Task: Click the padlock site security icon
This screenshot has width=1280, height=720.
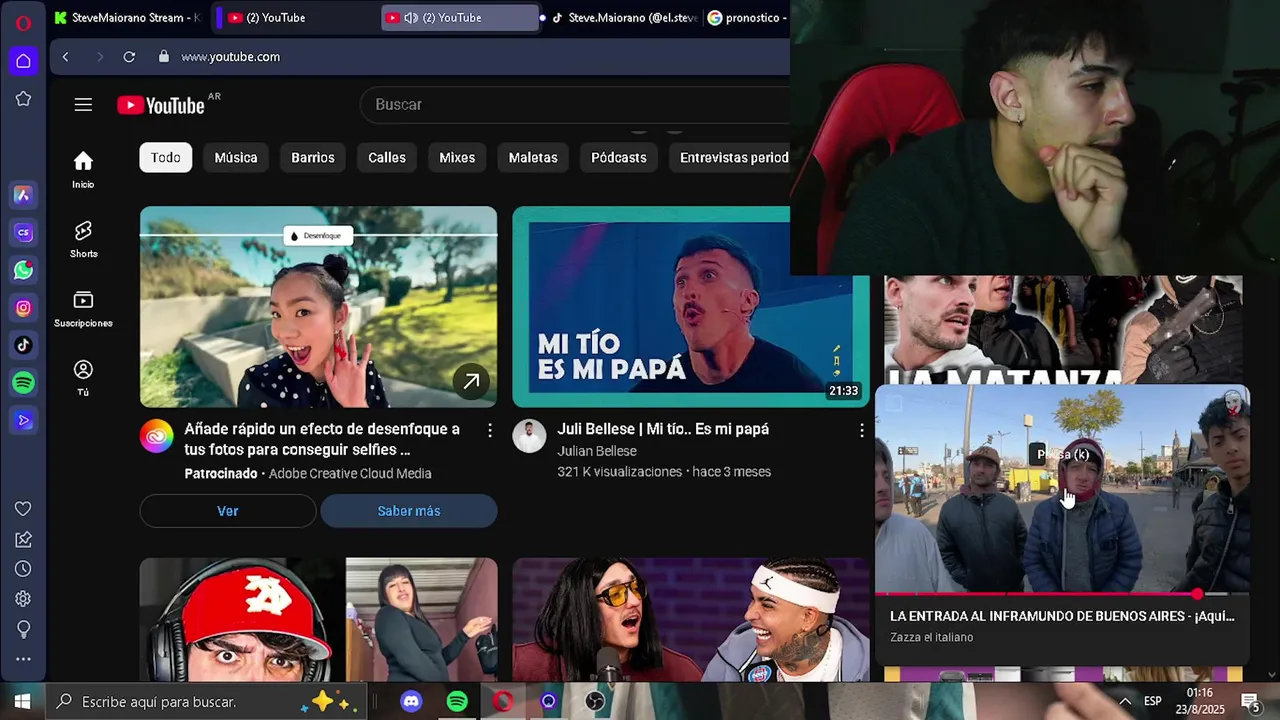Action: point(163,57)
